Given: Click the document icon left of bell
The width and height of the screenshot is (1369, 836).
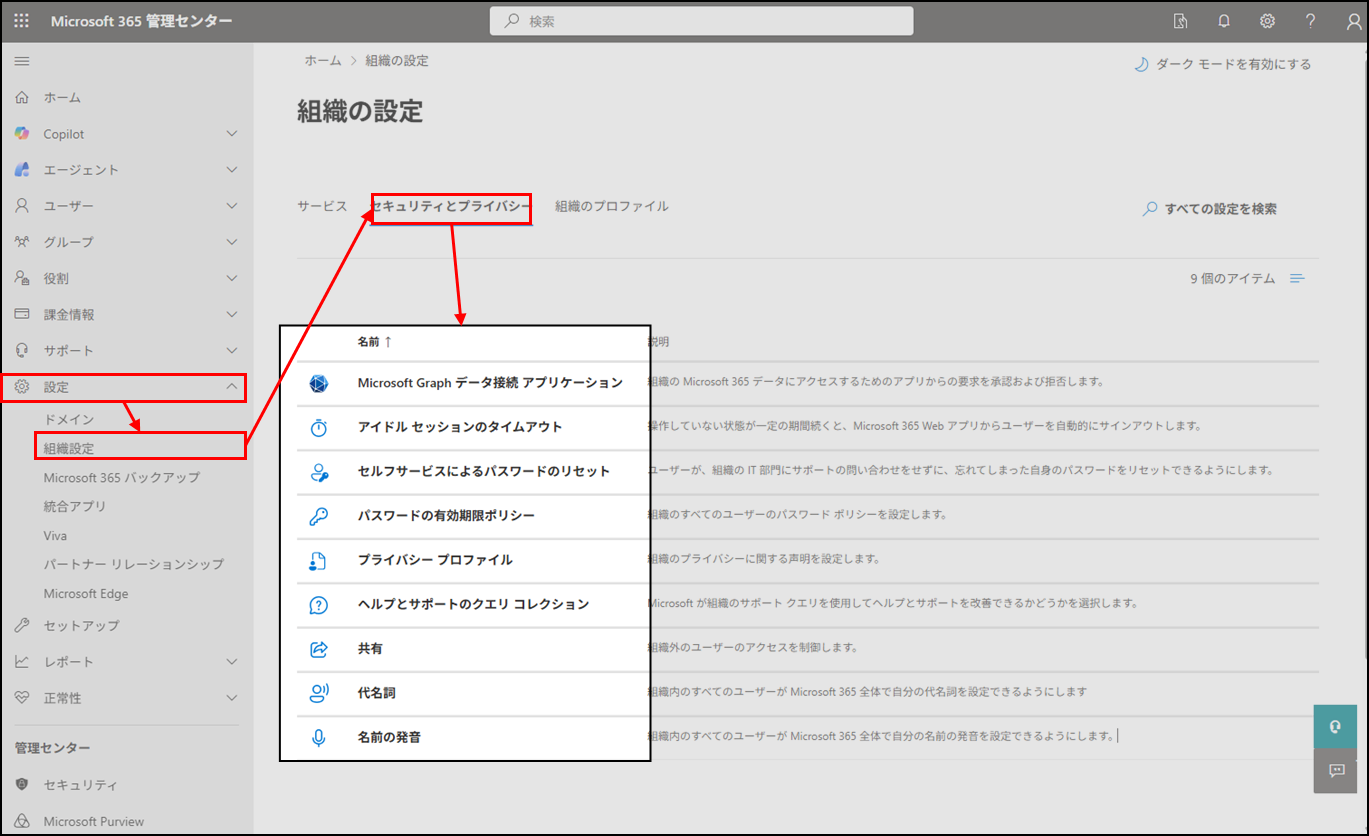Looking at the screenshot, I should coord(1181,21).
